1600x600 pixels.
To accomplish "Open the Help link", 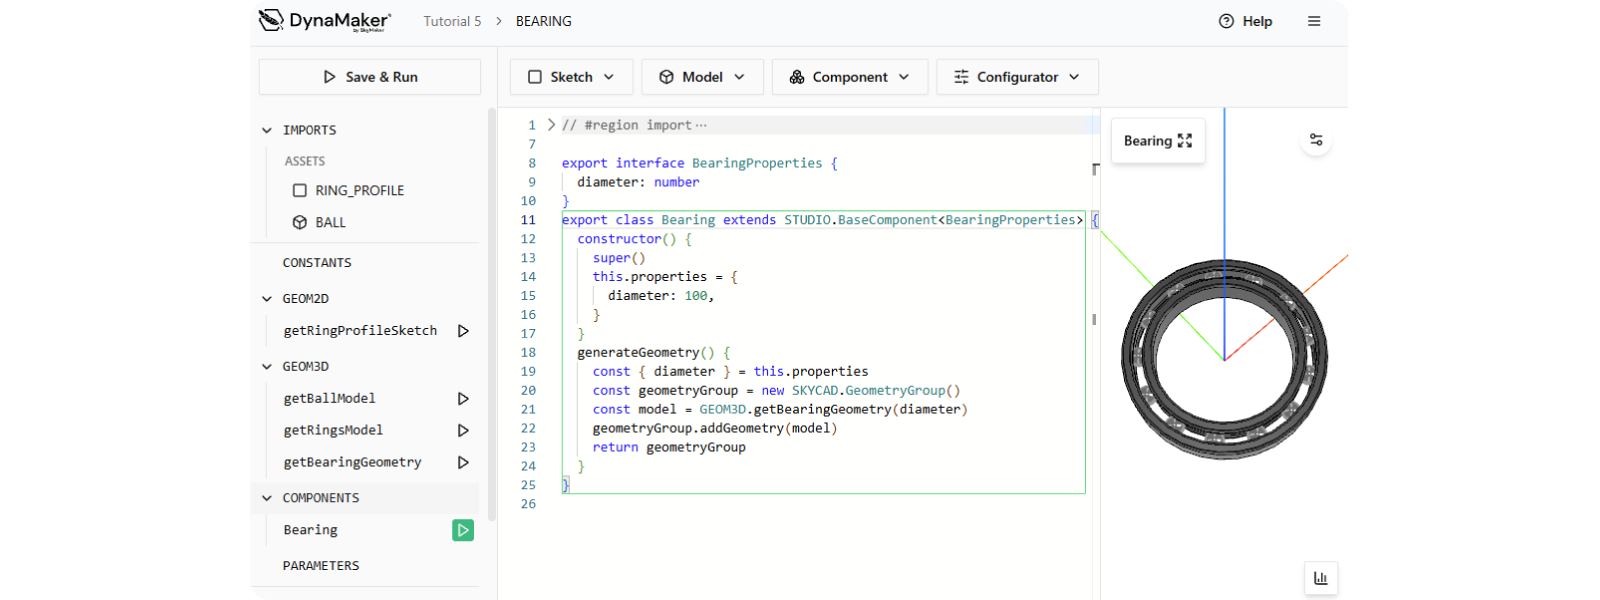I will [x=1246, y=21].
